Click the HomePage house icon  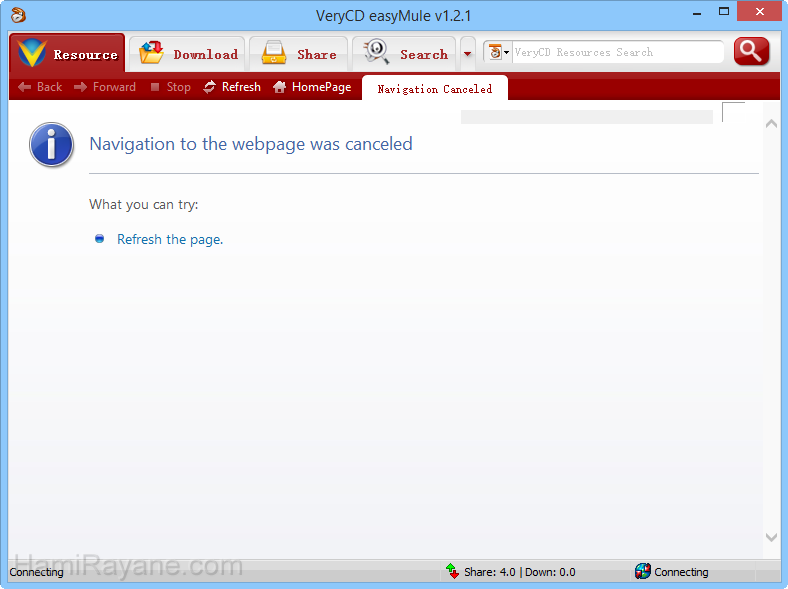279,87
